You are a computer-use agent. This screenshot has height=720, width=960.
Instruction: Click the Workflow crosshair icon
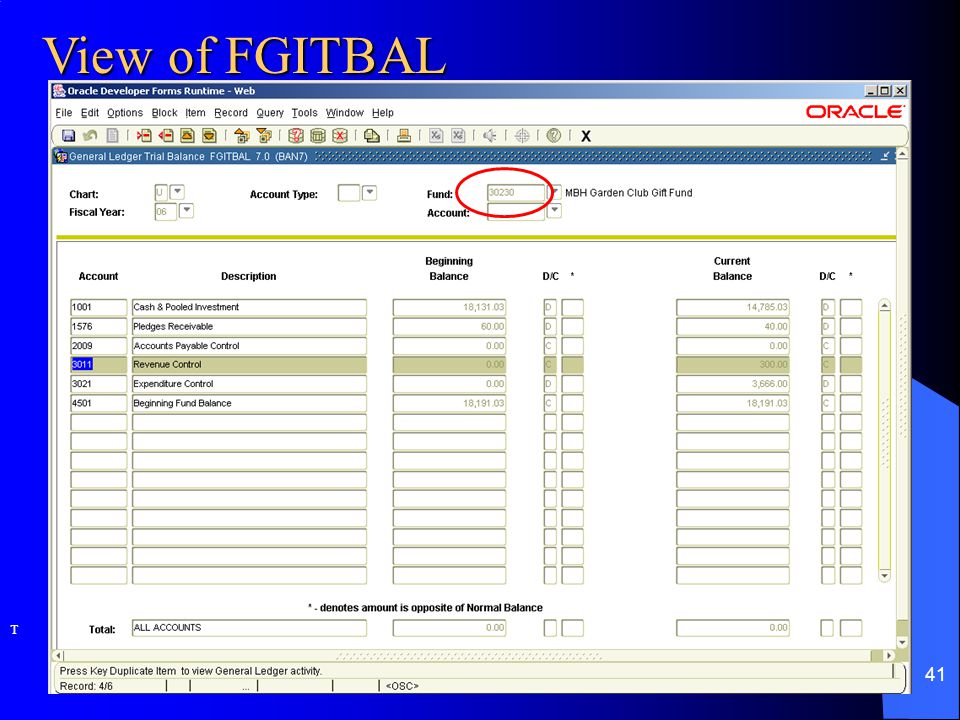(x=522, y=136)
